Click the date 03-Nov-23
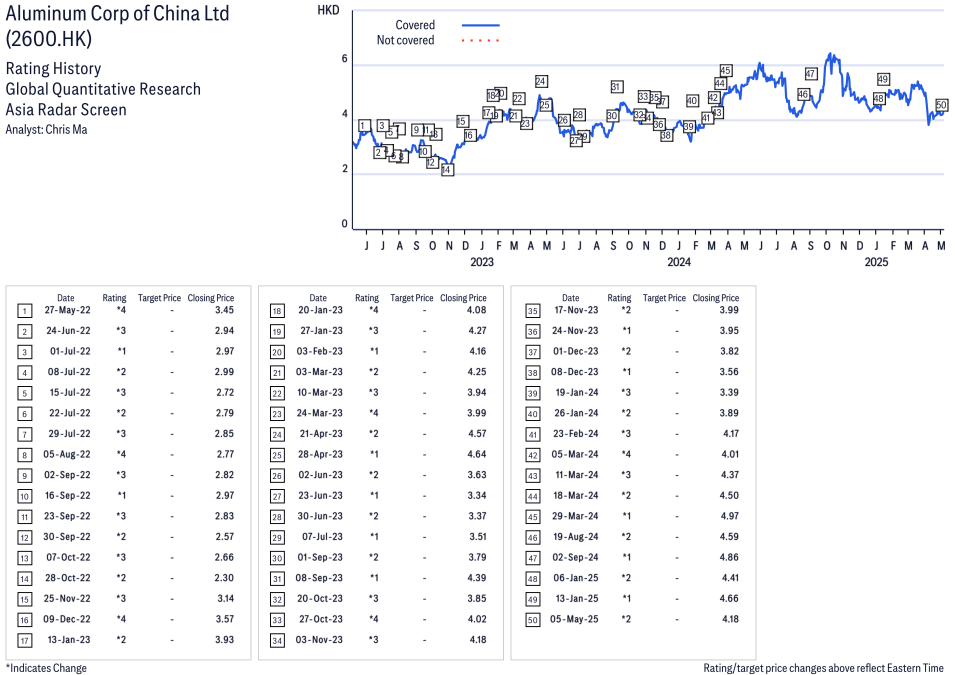The width and height of the screenshot is (955, 675). 319,640
